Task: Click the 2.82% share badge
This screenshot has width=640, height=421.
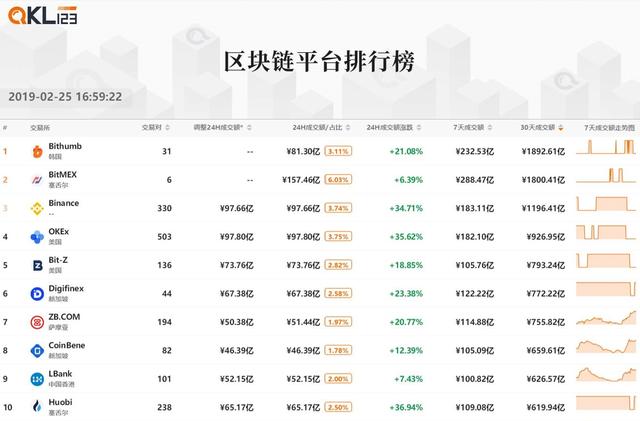Action: click(x=338, y=265)
